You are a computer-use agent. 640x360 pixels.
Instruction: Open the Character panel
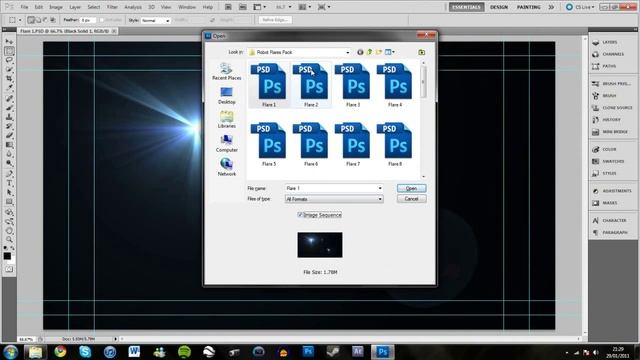pyautogui.click(x=614, y=220)
